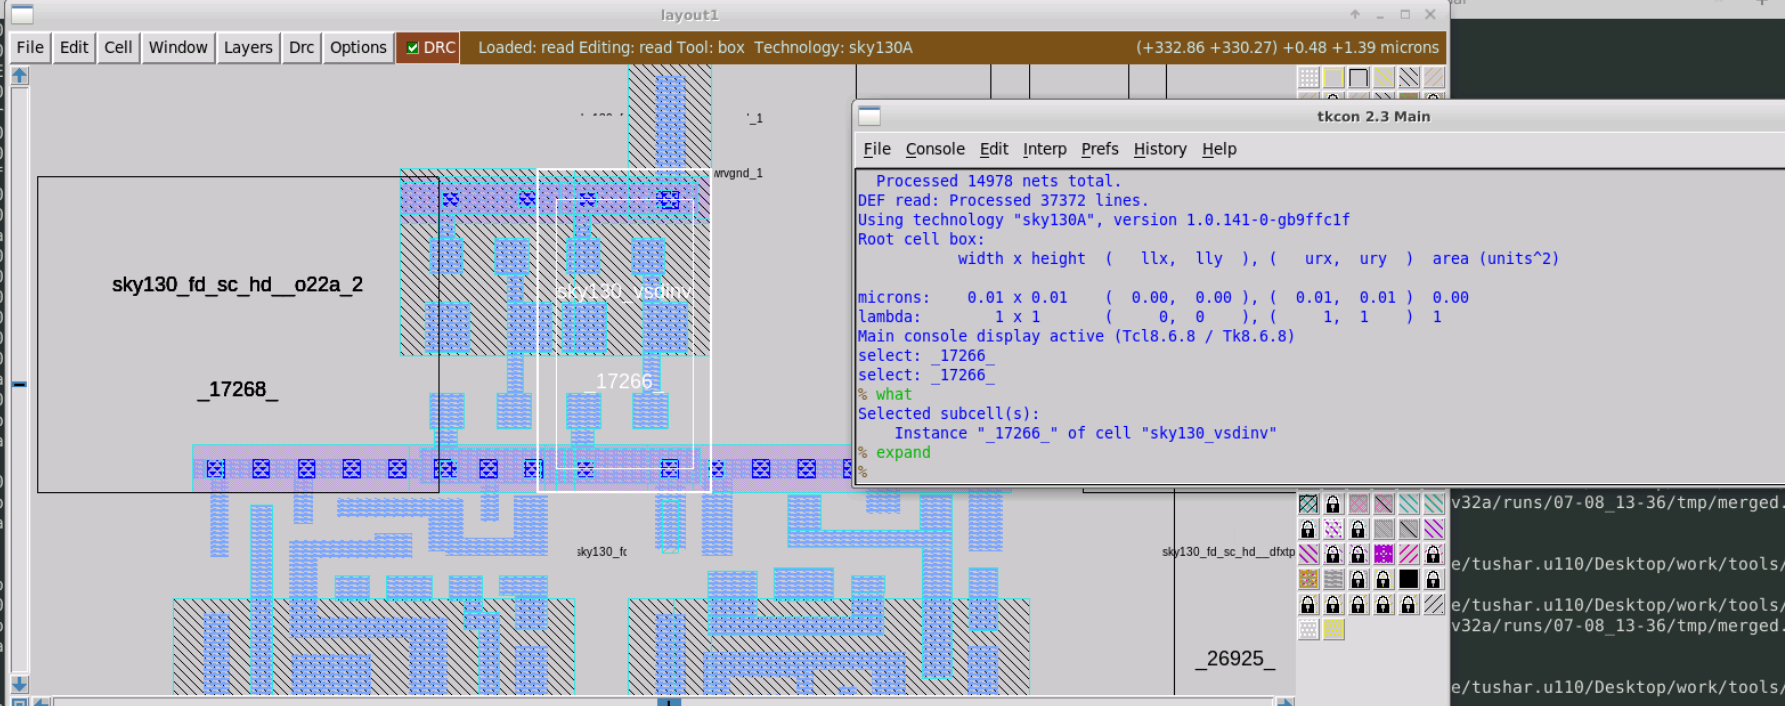This screenshot has height=706, width=1785.
Task: Pick the yellow dotted layer swatch
Action: 1333,629
